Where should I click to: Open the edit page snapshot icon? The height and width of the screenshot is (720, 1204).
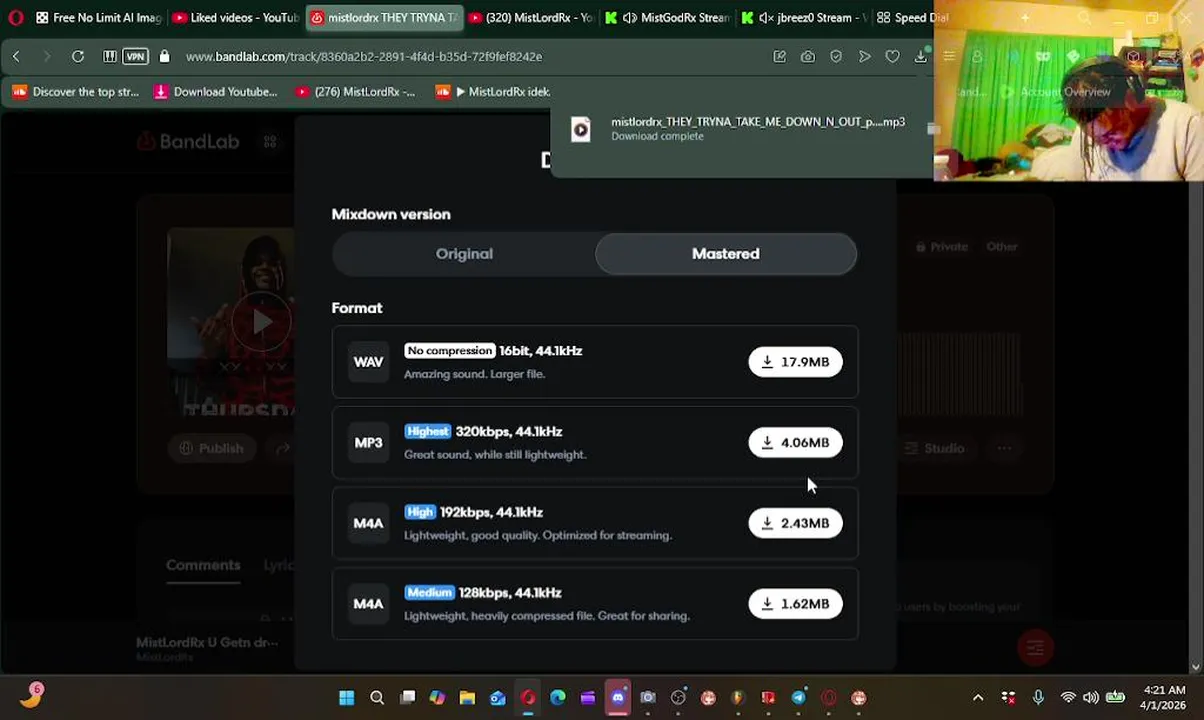click(x=779, y=57)
